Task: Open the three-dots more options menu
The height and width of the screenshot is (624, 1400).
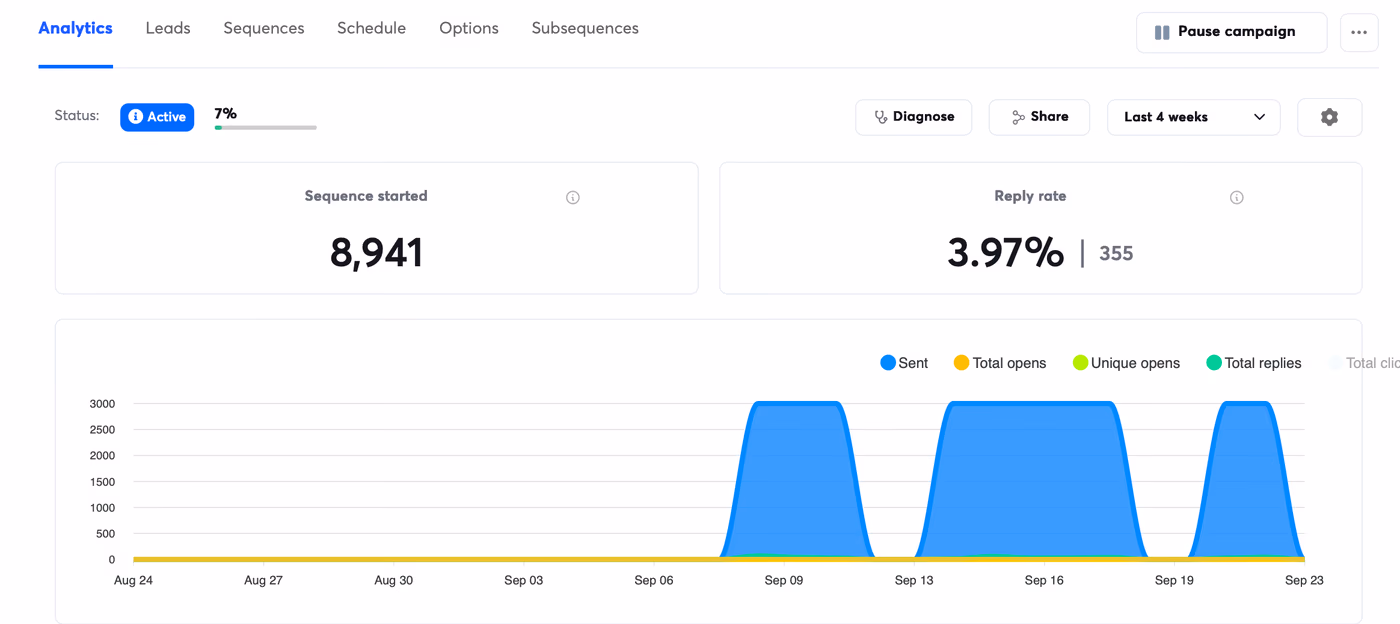Action: pyautogui.click(x=1359, y=32)
